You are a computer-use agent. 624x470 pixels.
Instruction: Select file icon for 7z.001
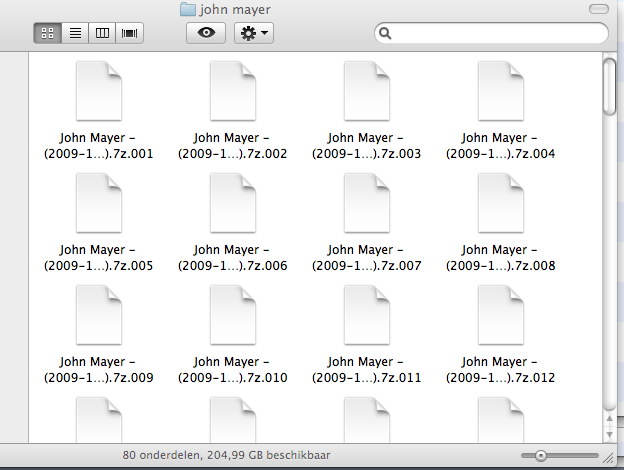pos(99,91)
